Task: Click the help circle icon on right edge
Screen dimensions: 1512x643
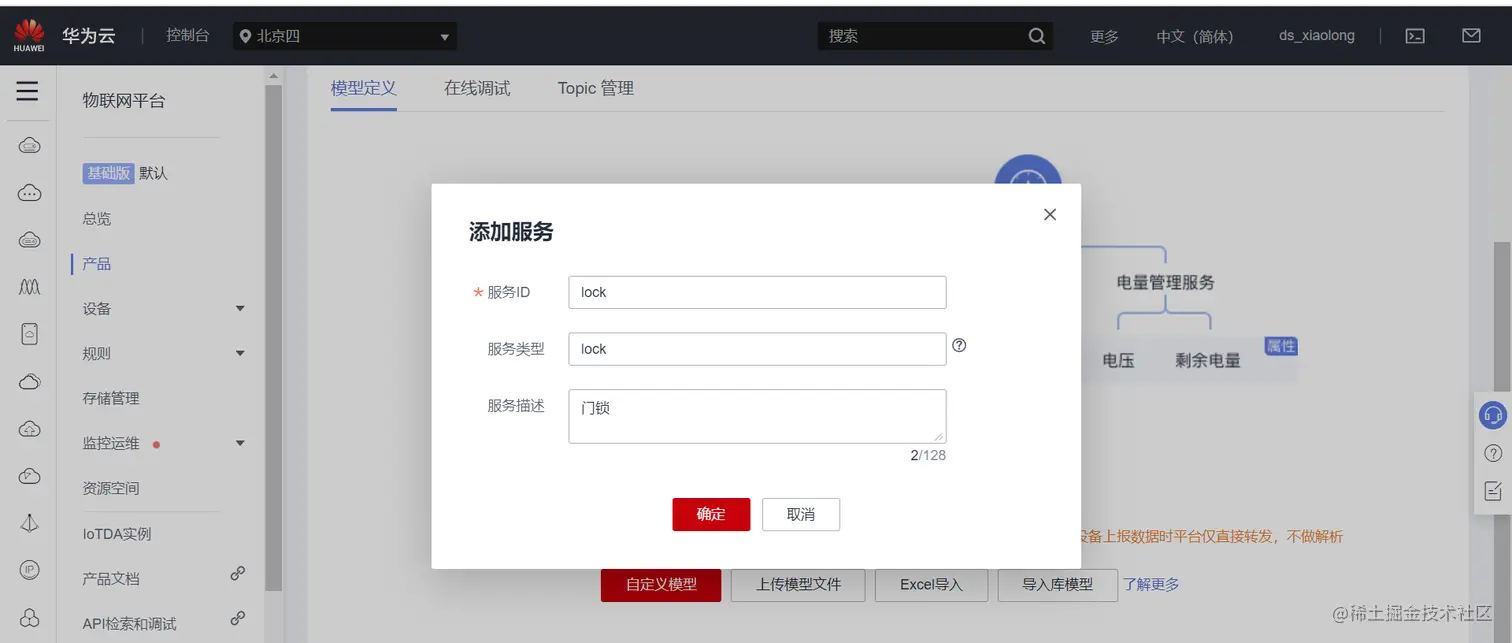Action: tap(1493, 454)
